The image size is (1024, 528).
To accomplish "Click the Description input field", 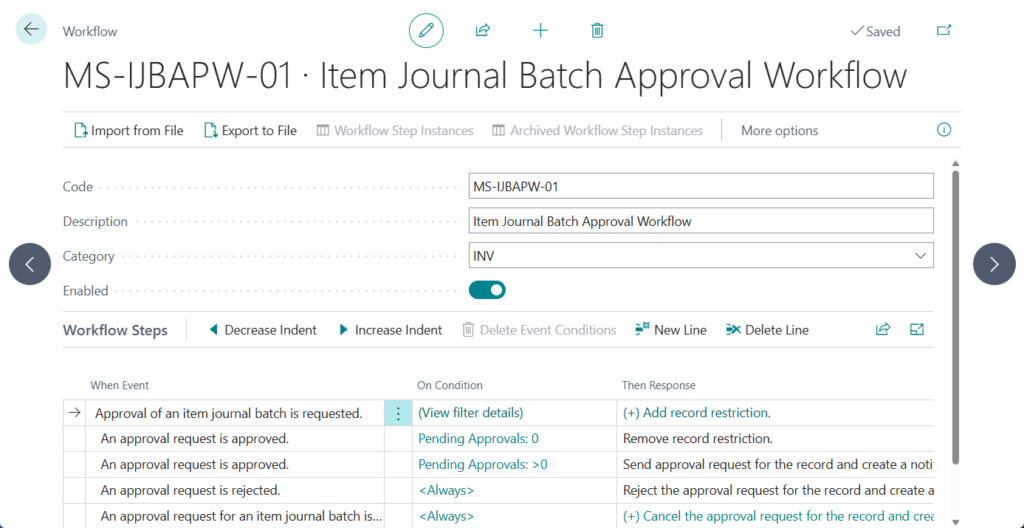I will coord(700,221).
